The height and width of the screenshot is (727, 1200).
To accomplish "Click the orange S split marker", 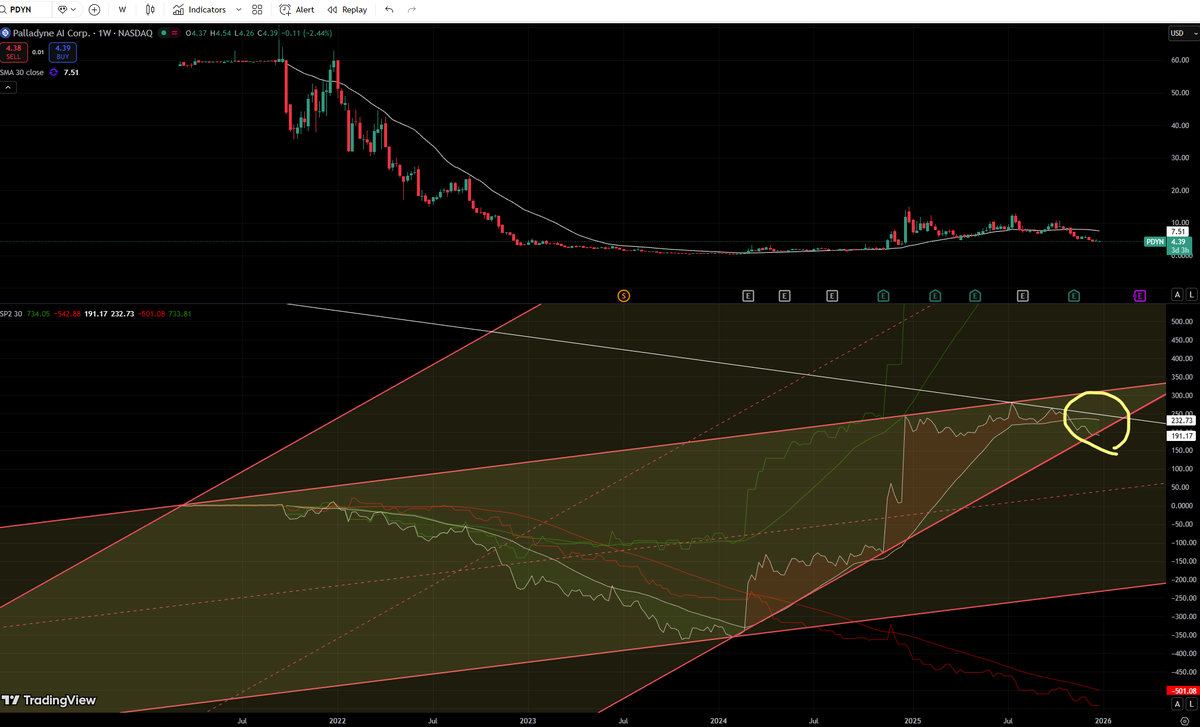I will pos(624,295).
